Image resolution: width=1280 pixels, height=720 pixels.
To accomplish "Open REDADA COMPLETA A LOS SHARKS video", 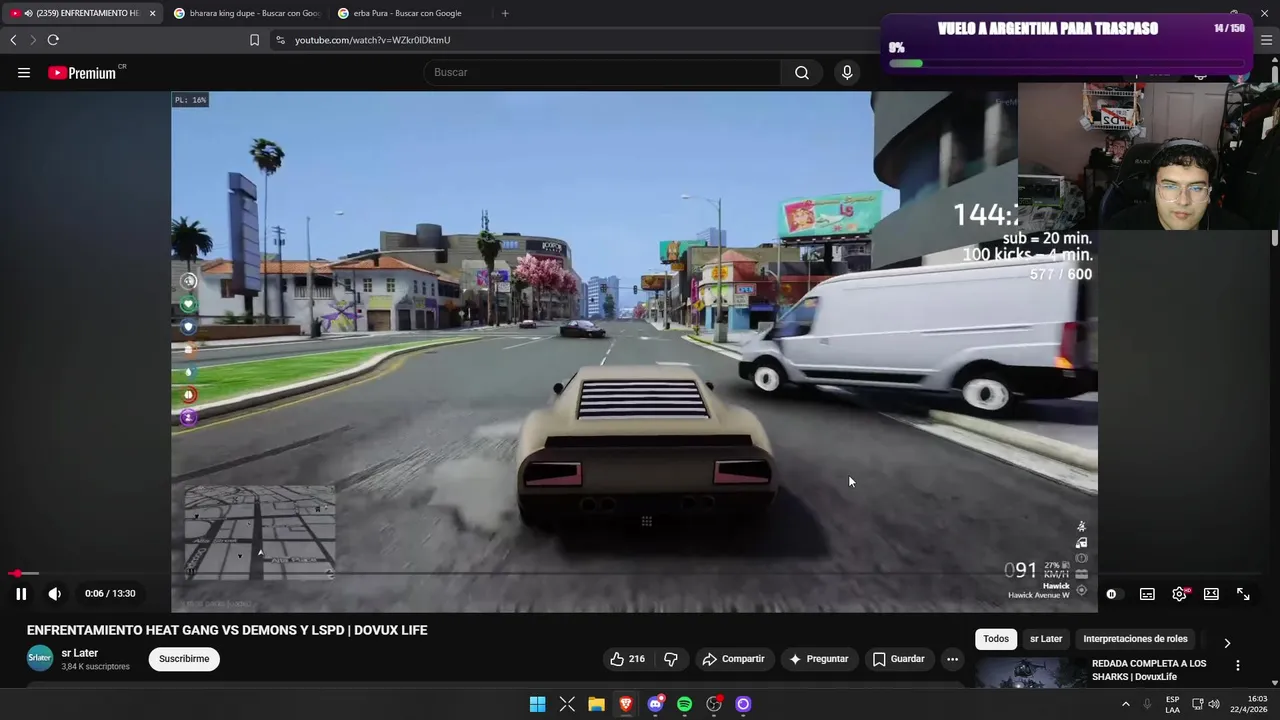I will pyautogui.click(x=1149, y=670).
